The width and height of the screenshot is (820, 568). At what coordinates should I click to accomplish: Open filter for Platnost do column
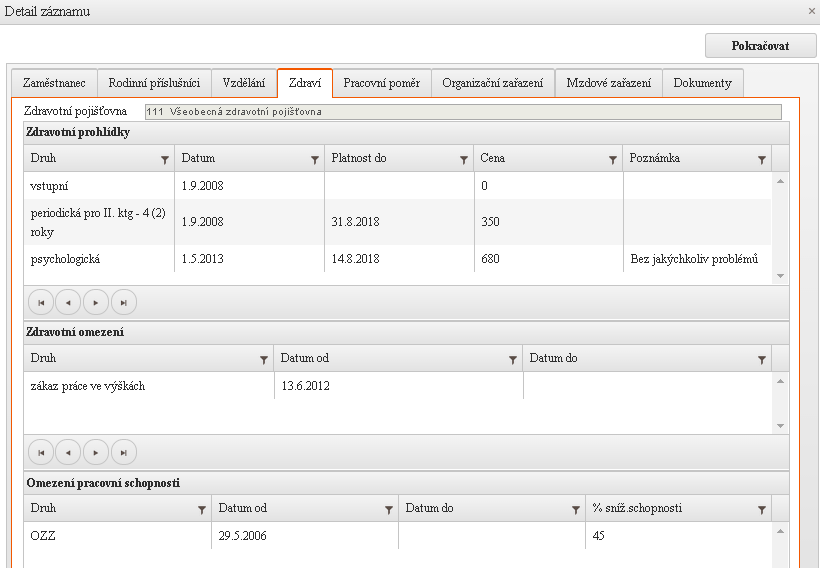pyautogui.click(x=464, y=159)
